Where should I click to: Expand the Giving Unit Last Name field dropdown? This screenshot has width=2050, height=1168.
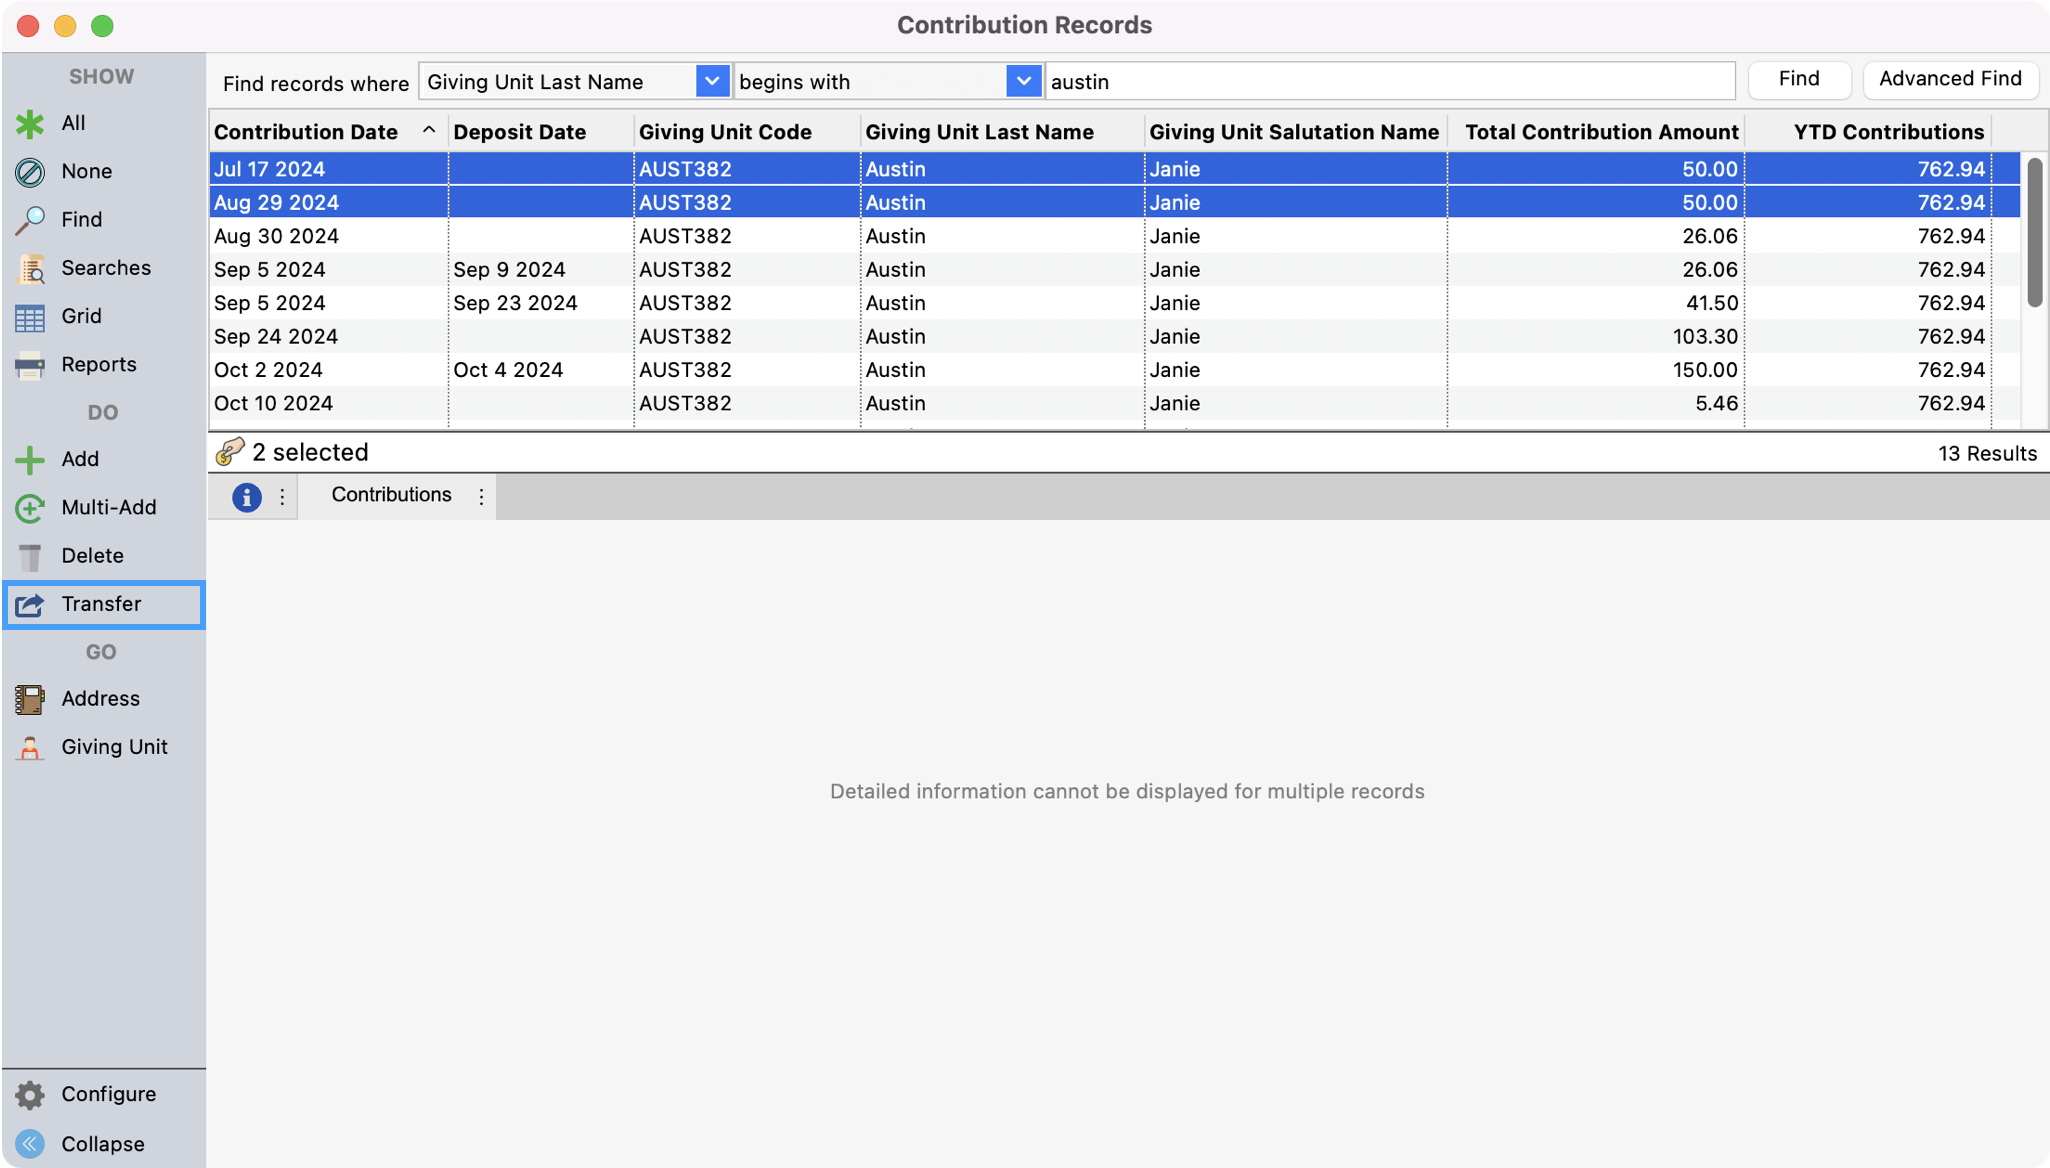(711, 82)
